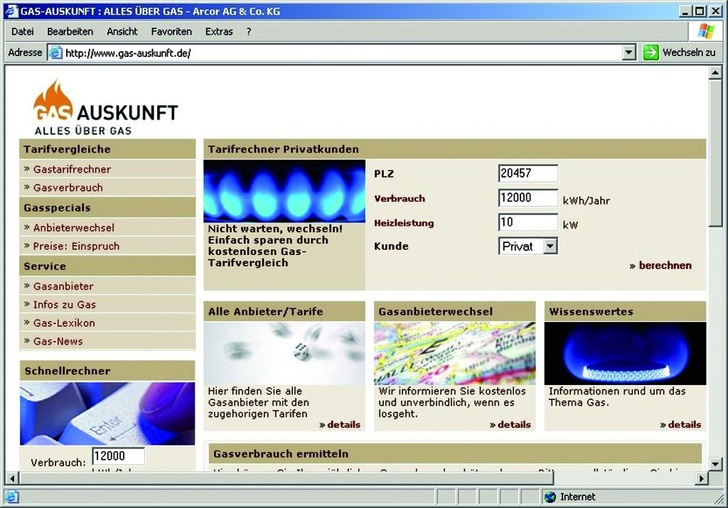This screenshot has width=728, height=508.
Task: Click the Internet zone globe icon
Action: click(x=550, y=497)
